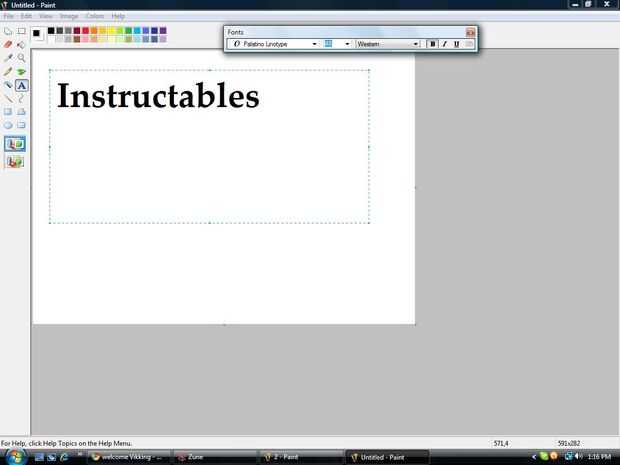This screenshot has width=620, height=465.
Task: Click Untitled - Paint taskbar button
Action: coord(387,457)
